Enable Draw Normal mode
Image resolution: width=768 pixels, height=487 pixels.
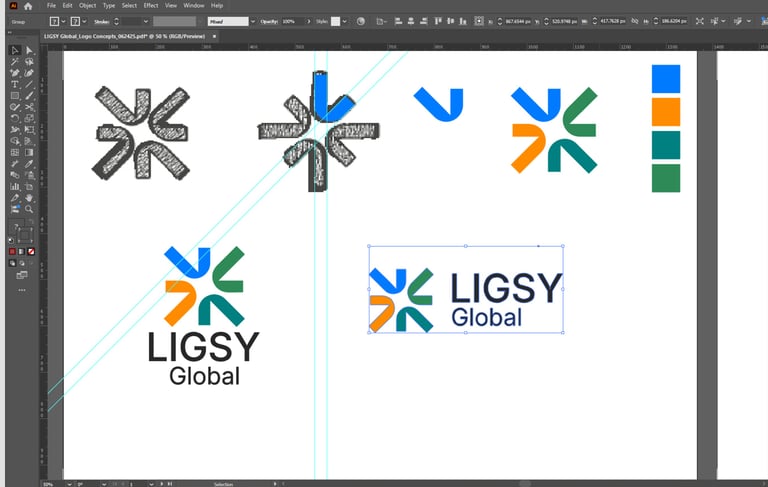coord(12,263)
